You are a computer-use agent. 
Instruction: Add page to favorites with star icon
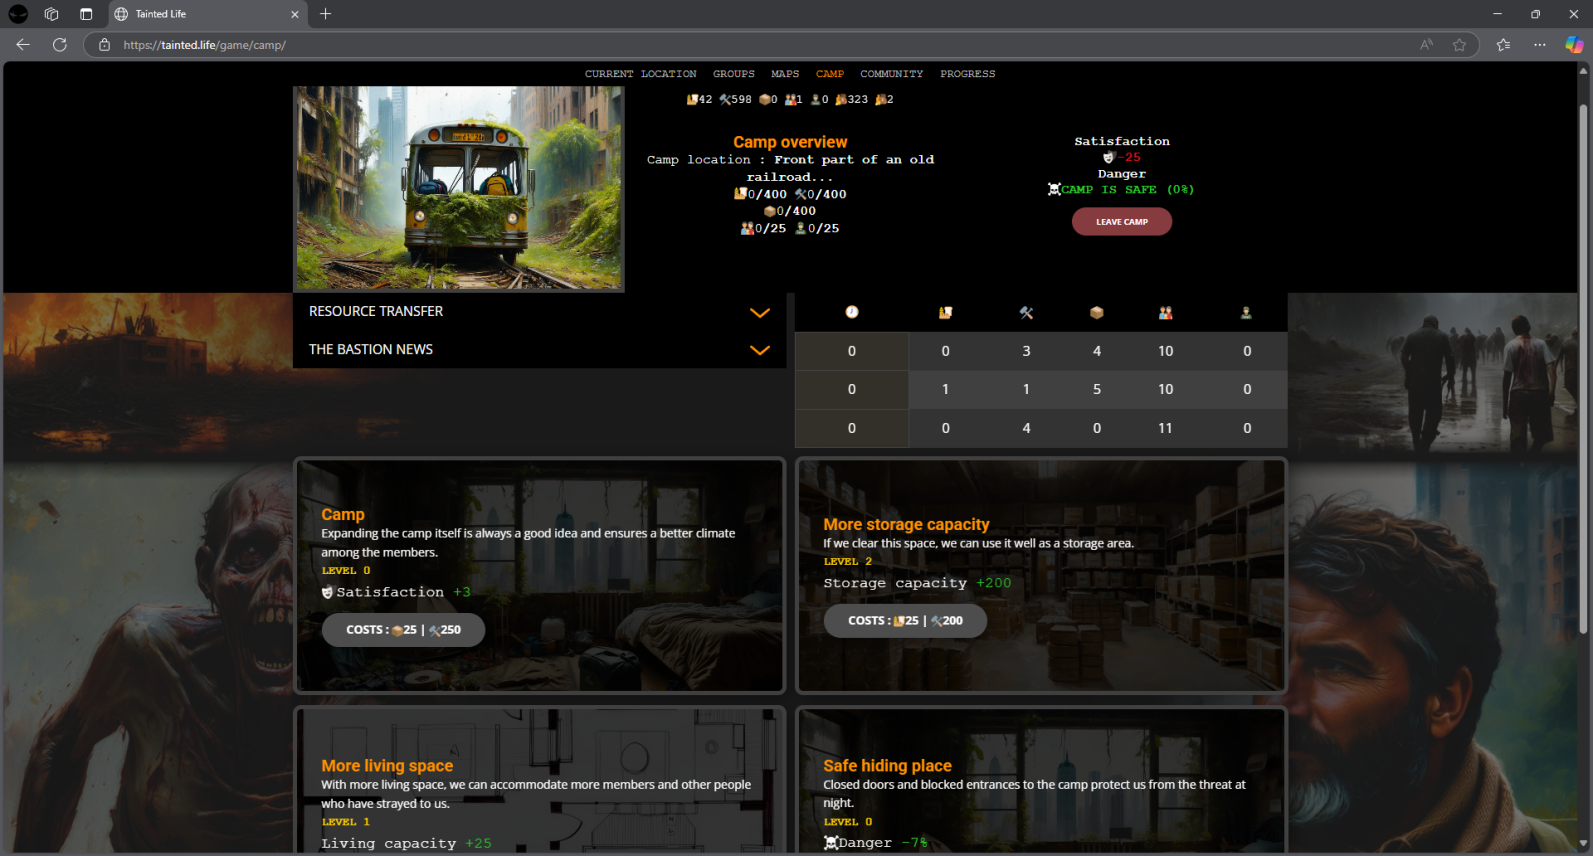click(1459, 45)
